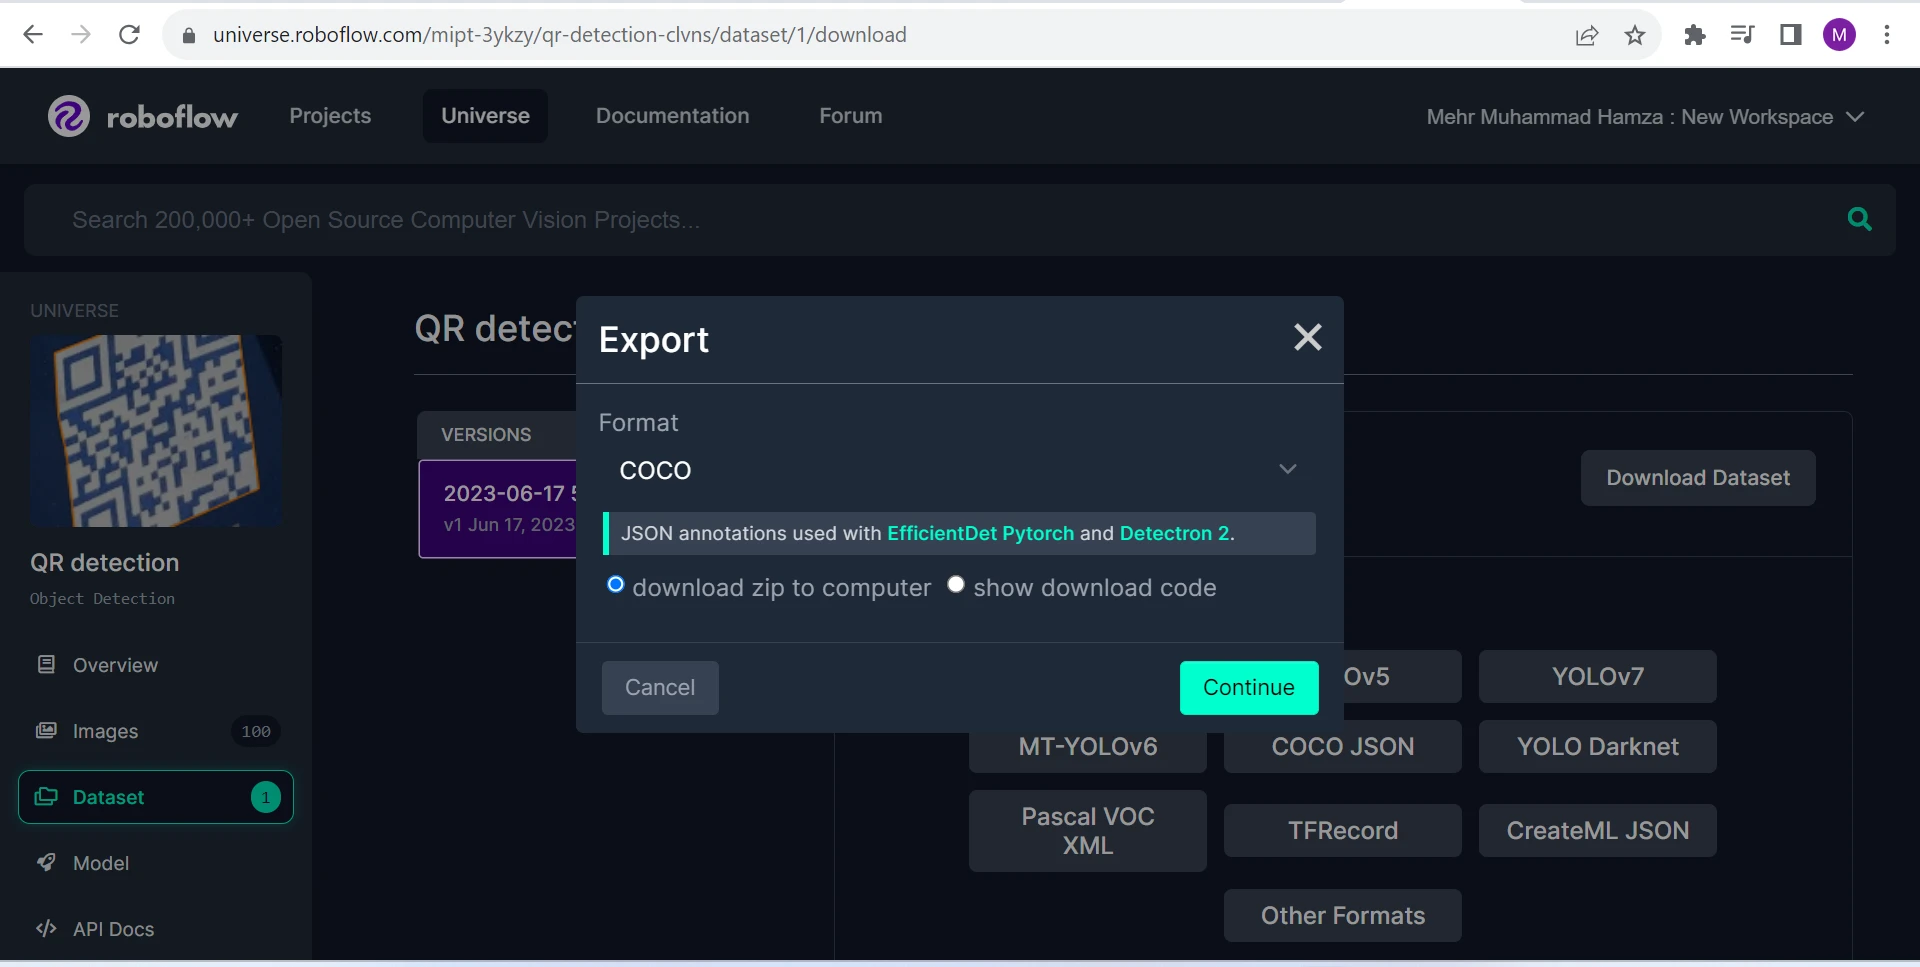
Task: Expand the workspace switcher dropdown
Action: tap(1855, 117)
